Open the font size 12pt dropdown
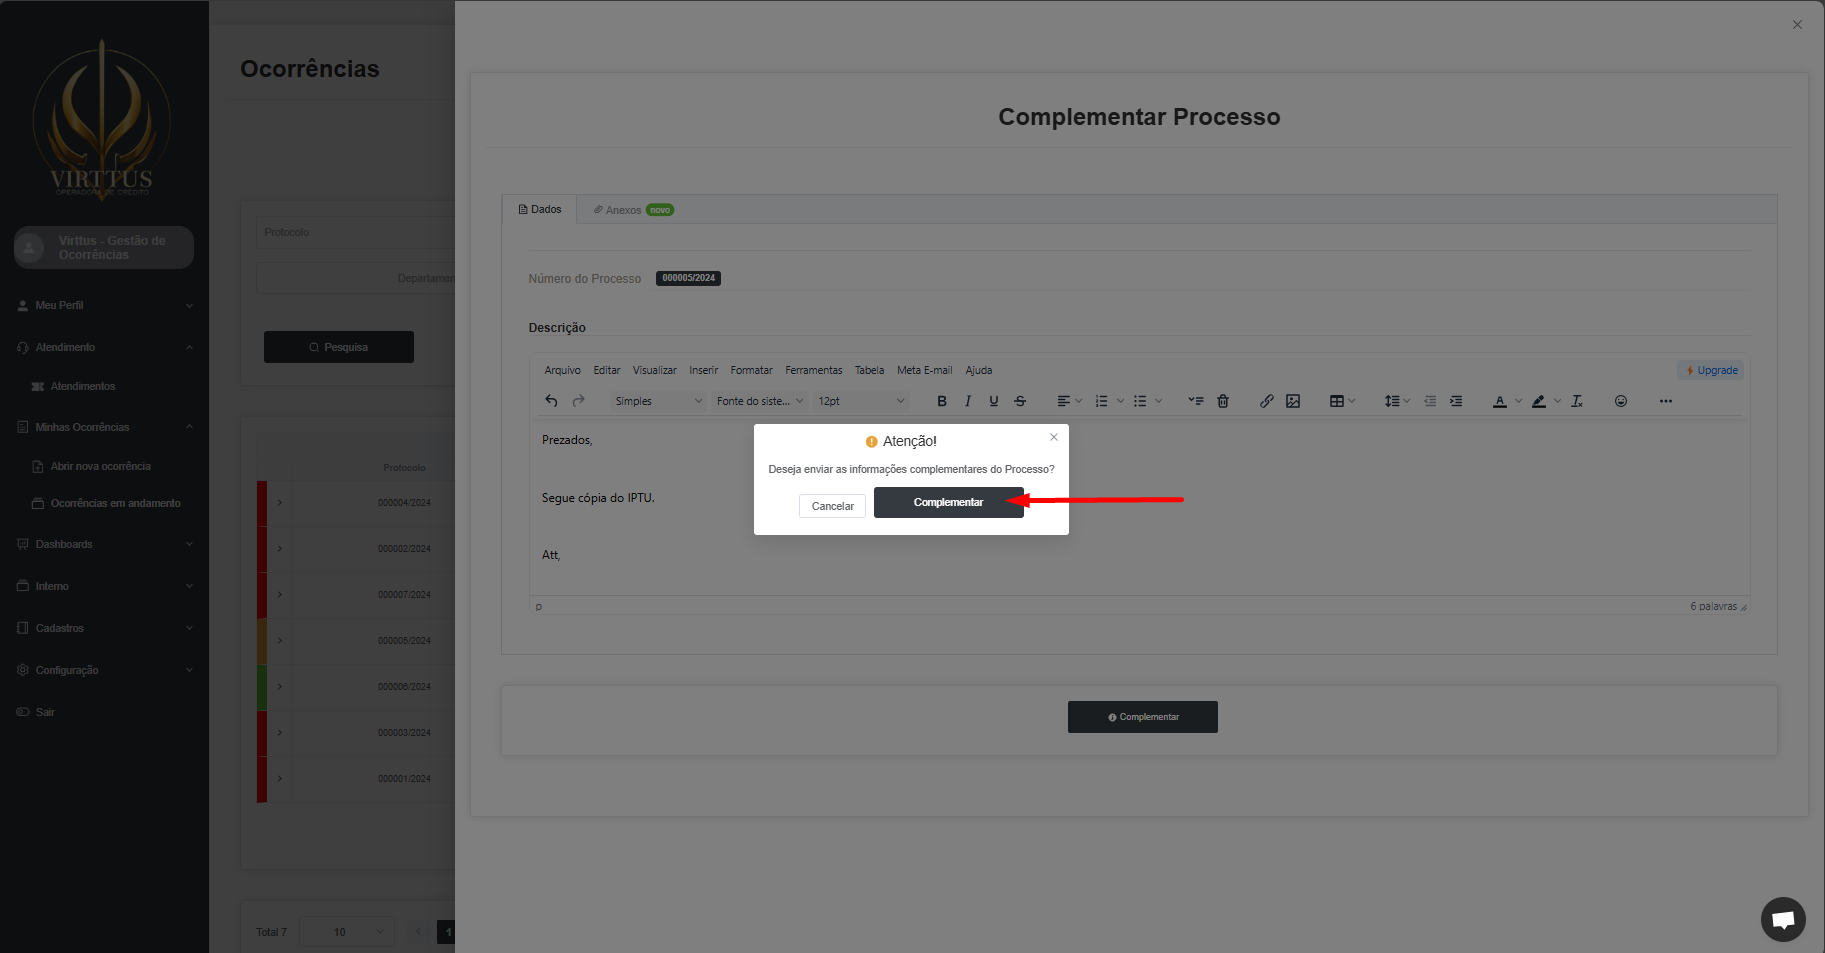This screenshot has width=1825, height=953. pyautogui.click(x=860, y=401)
